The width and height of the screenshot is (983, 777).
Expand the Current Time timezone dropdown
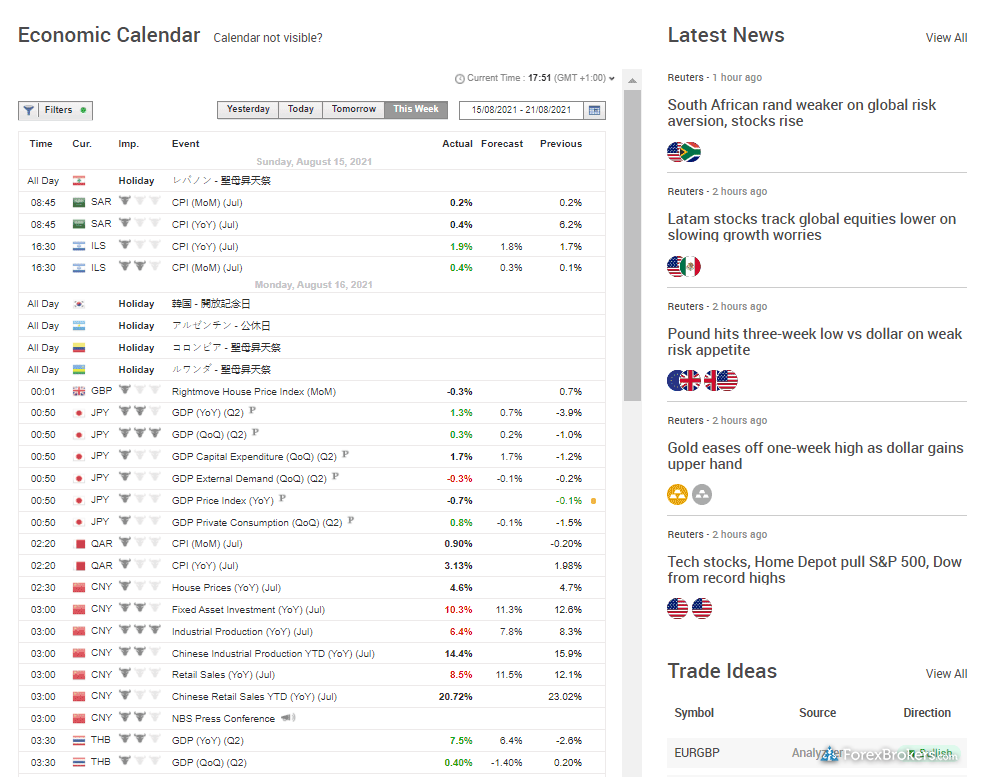click(612, 79)
